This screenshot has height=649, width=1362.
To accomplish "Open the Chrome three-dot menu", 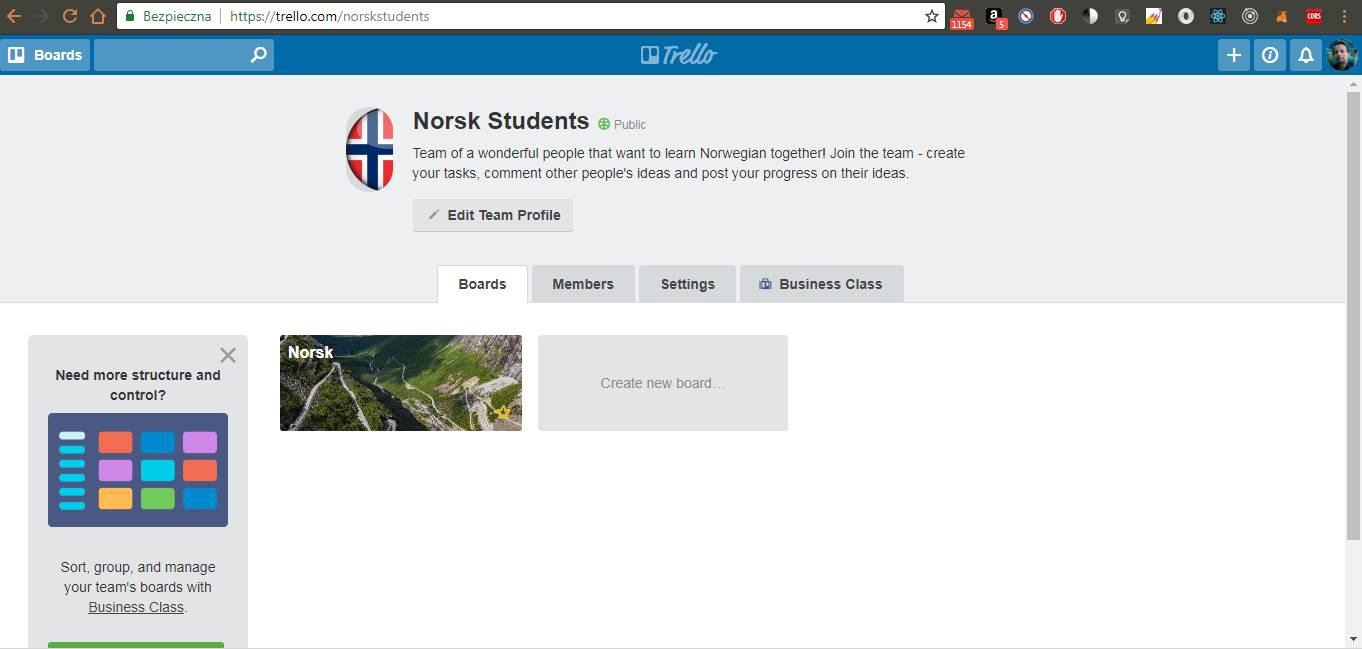I will coord(1345,16).
